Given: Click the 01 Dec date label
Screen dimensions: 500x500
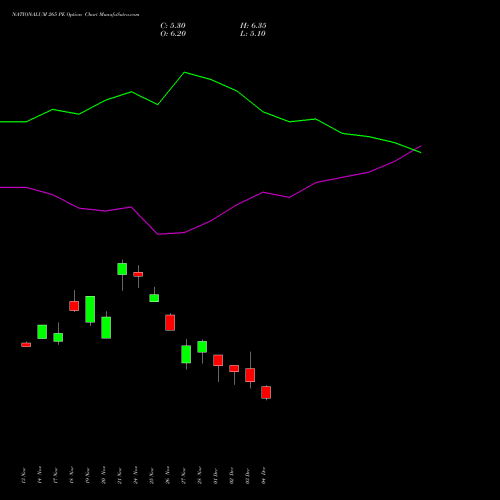Looking at the screenshot, I should (x=216, y=475).
